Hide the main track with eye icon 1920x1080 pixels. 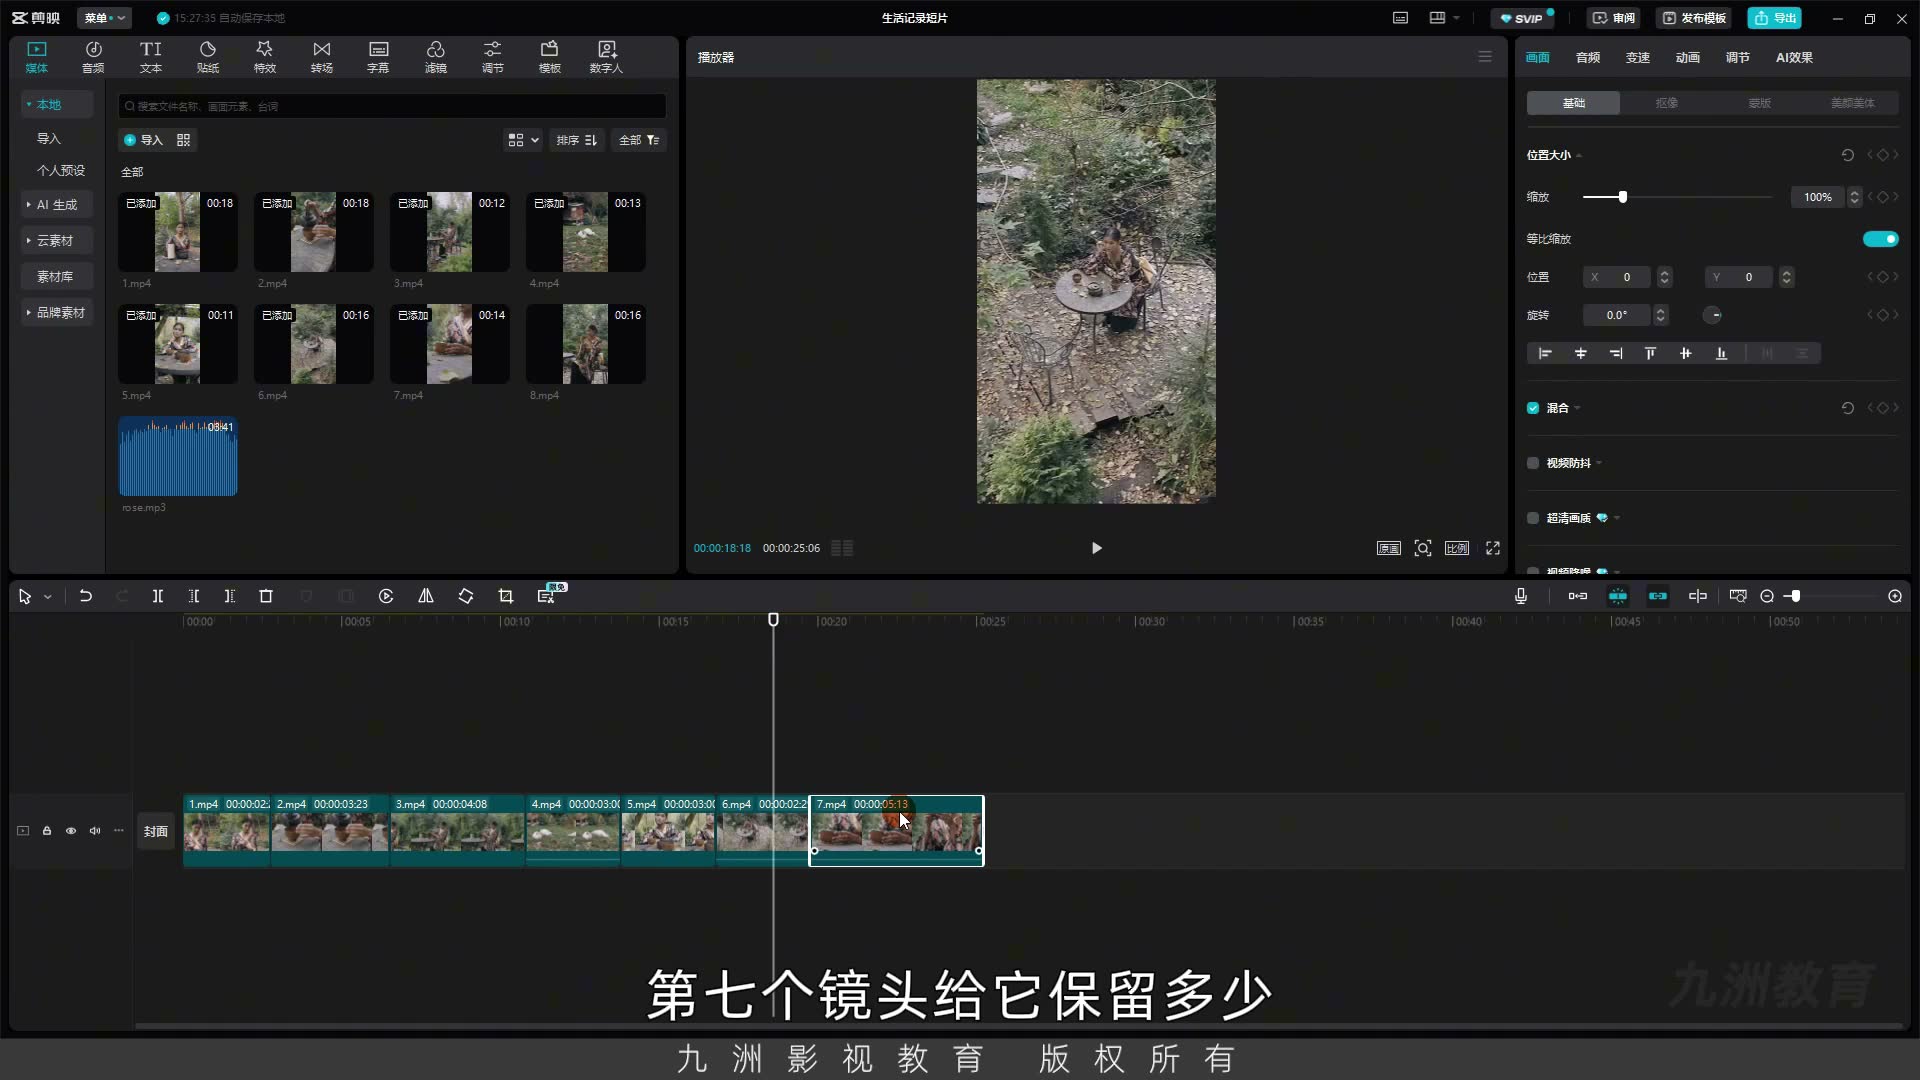point(71,831)
